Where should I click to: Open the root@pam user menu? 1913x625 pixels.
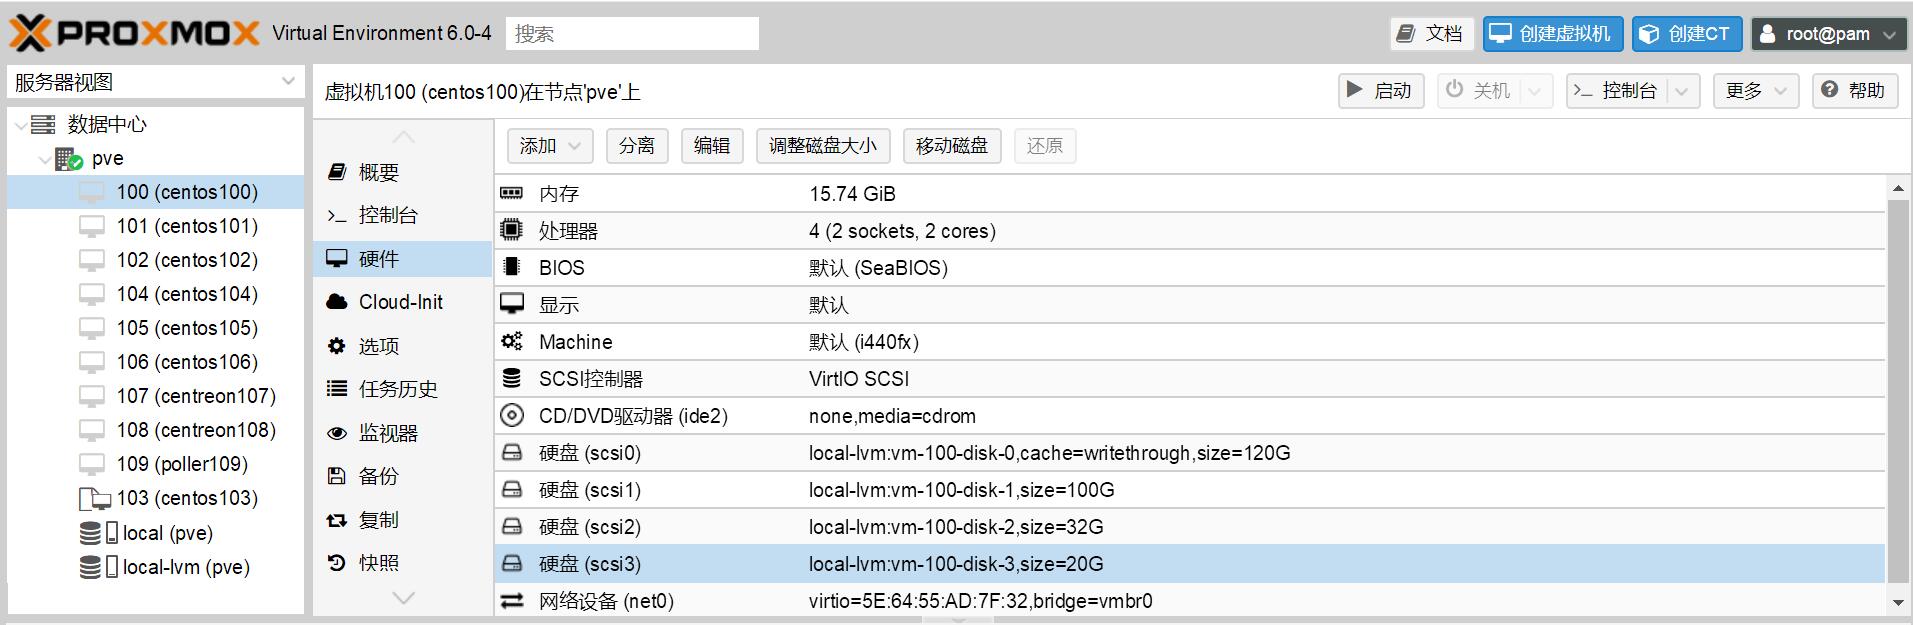(x=1828, y=34)
